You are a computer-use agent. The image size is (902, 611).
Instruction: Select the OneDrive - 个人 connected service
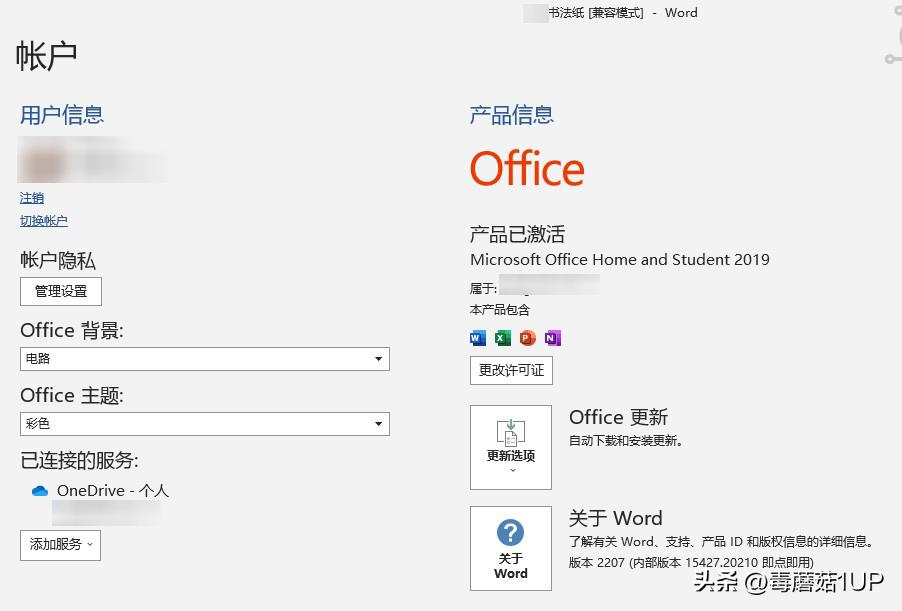[113, 490]
